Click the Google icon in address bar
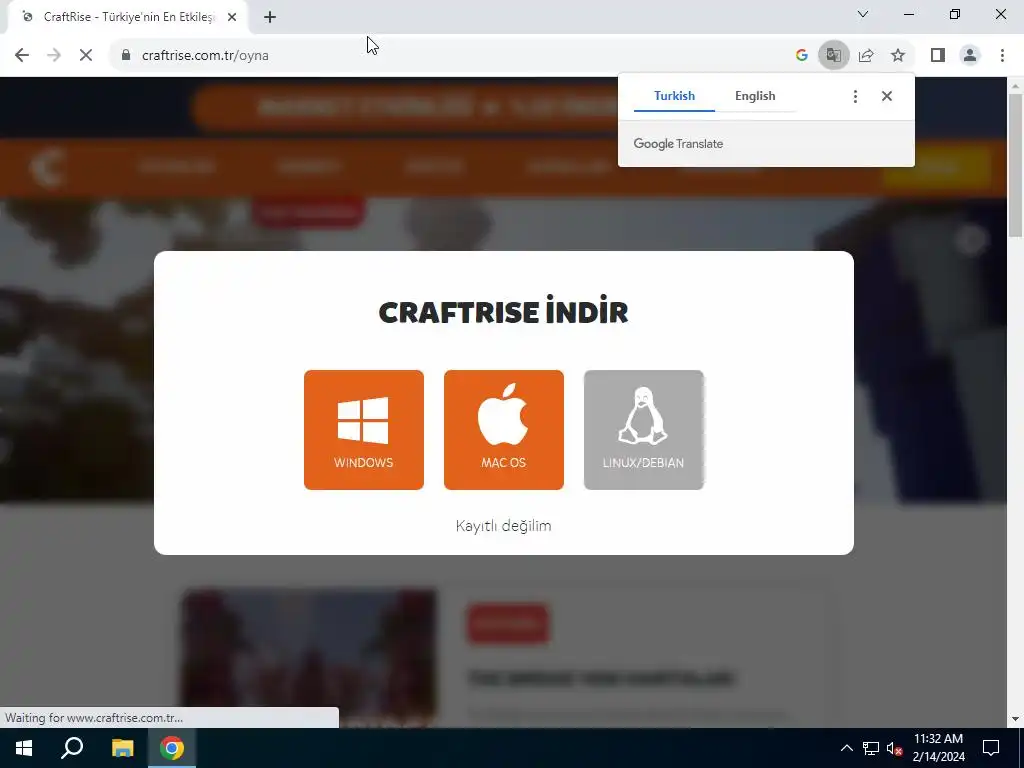This screenshot has height=768, width=1024. click(x=801, y=56)
